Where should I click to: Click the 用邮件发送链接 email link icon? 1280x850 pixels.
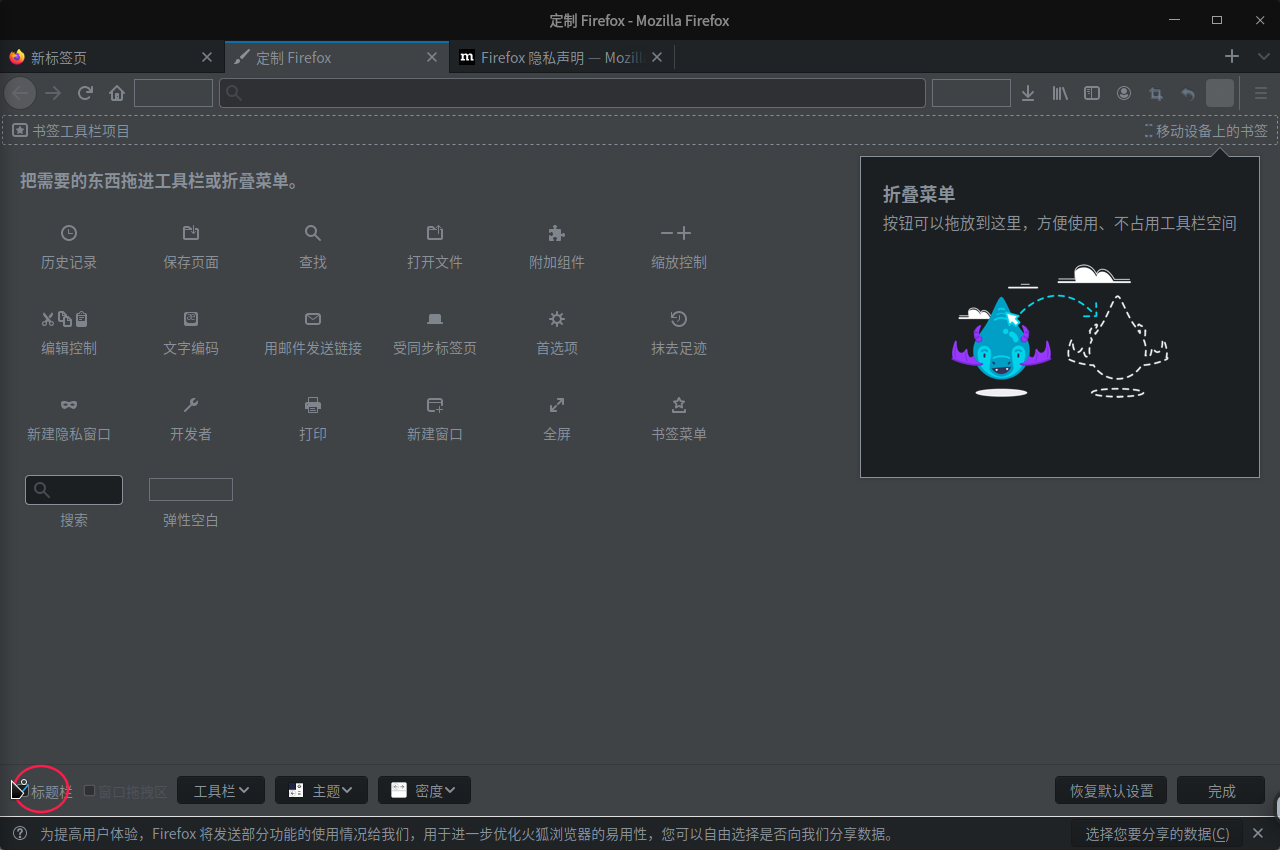(x=313, y=319)
